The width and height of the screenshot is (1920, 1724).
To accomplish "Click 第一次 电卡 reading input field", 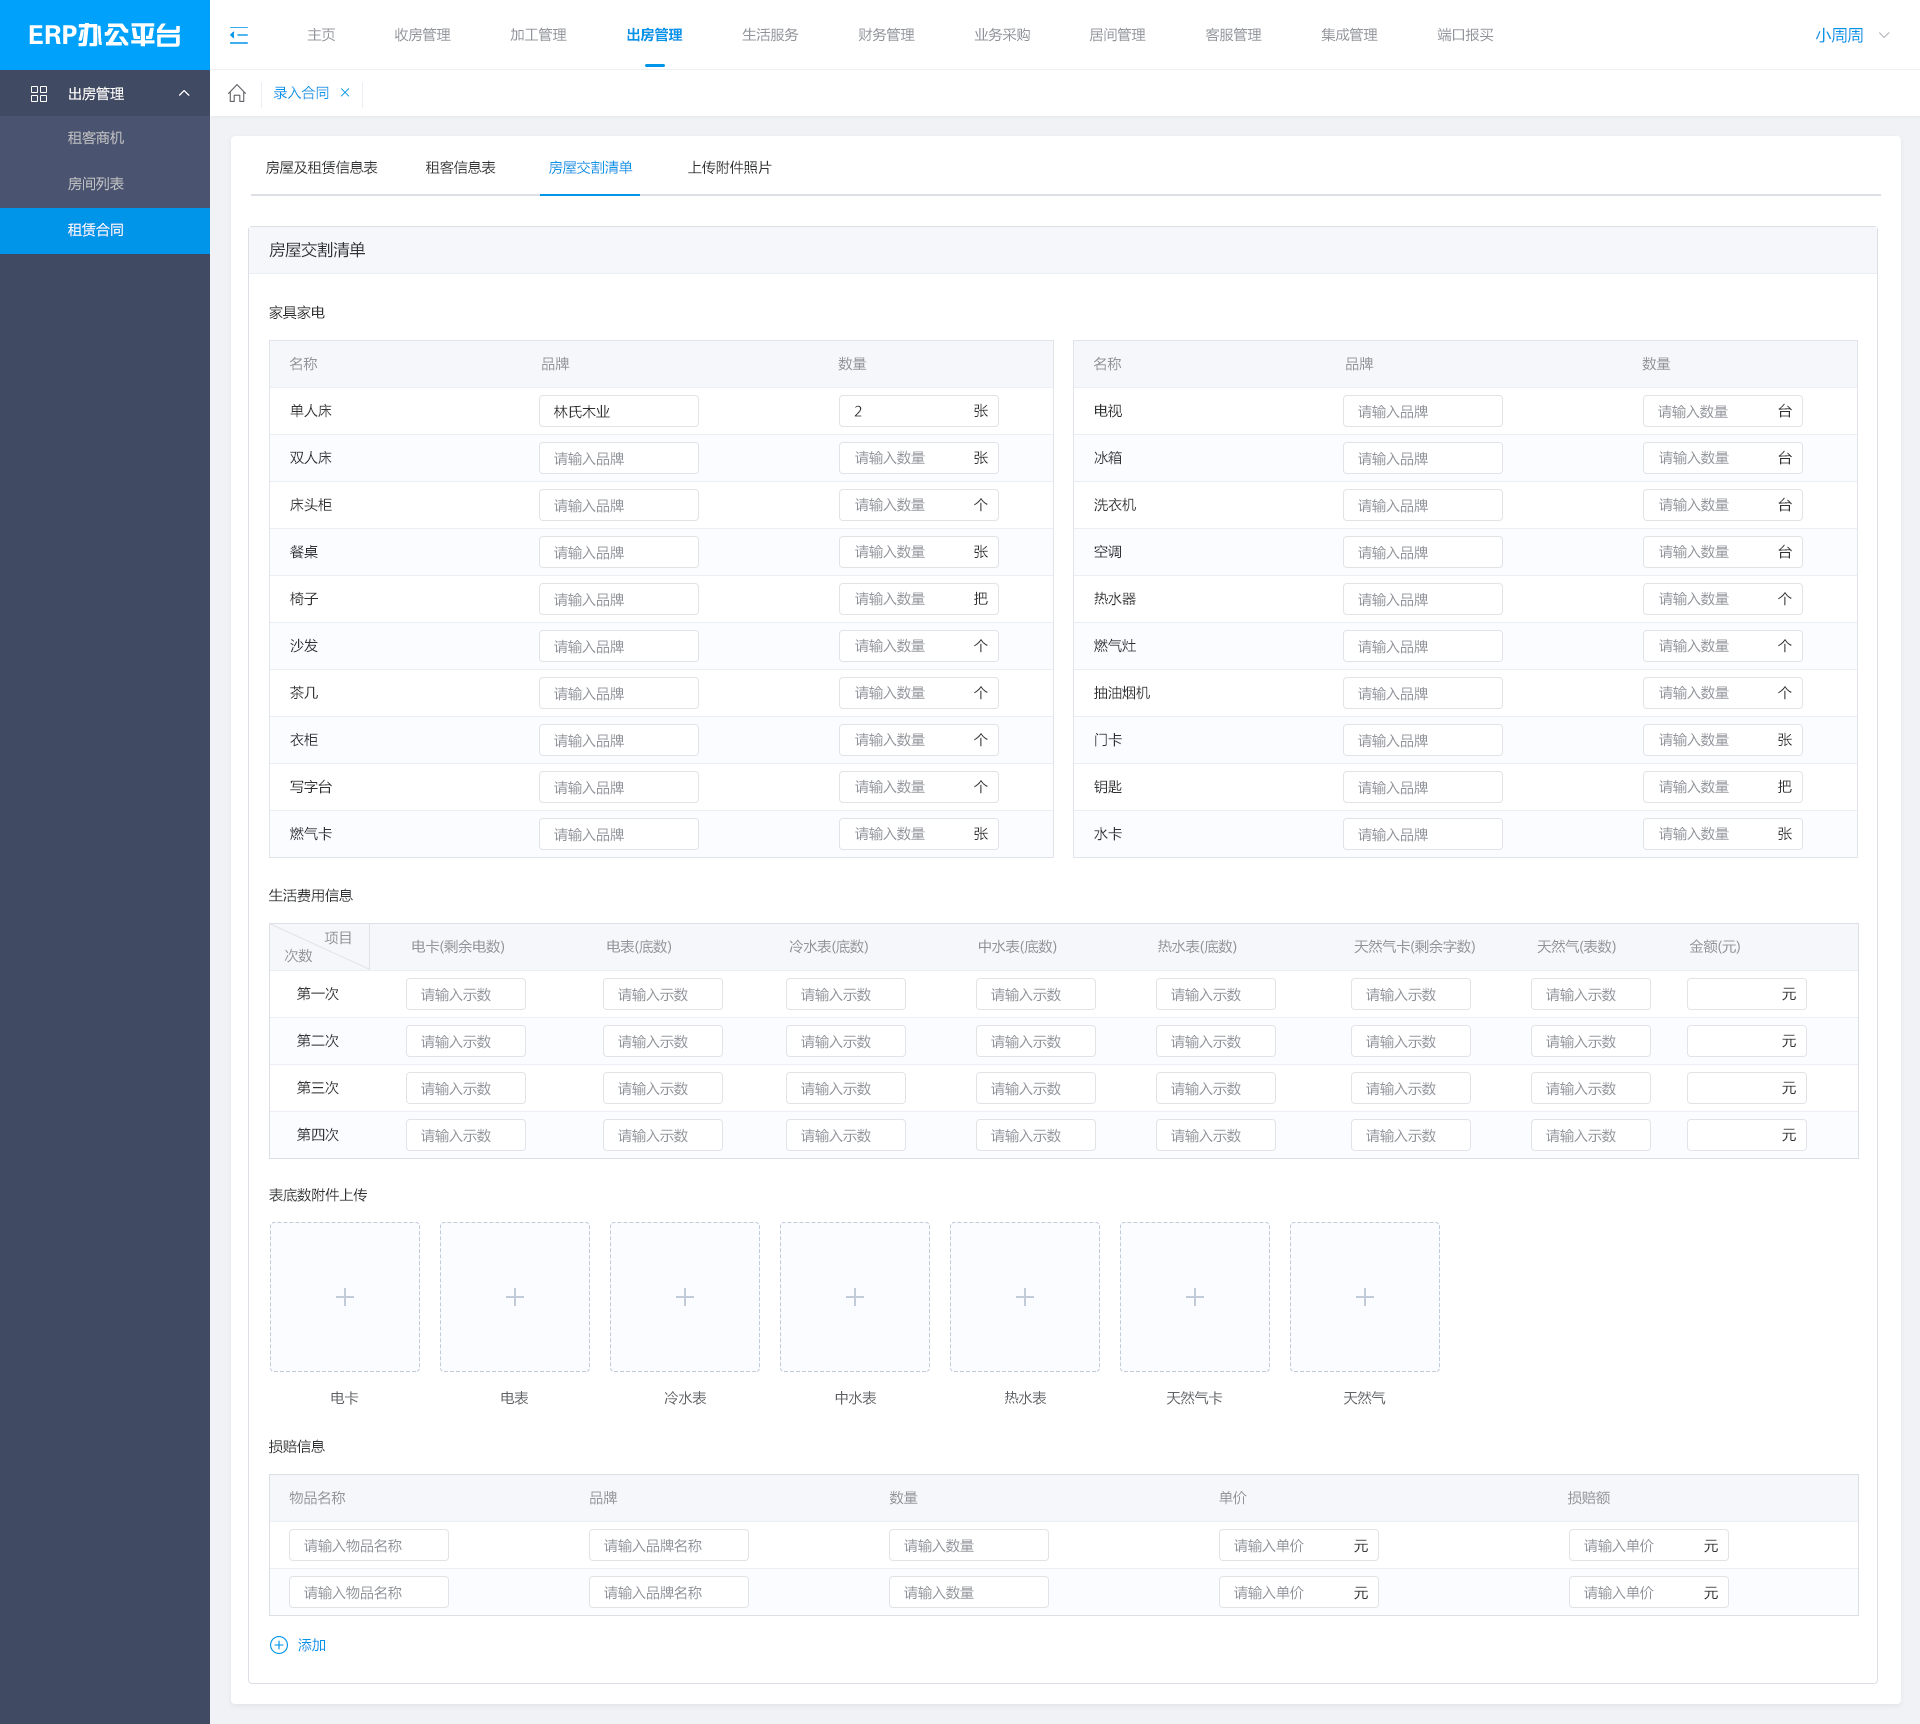I will click(x=465, y=994).
